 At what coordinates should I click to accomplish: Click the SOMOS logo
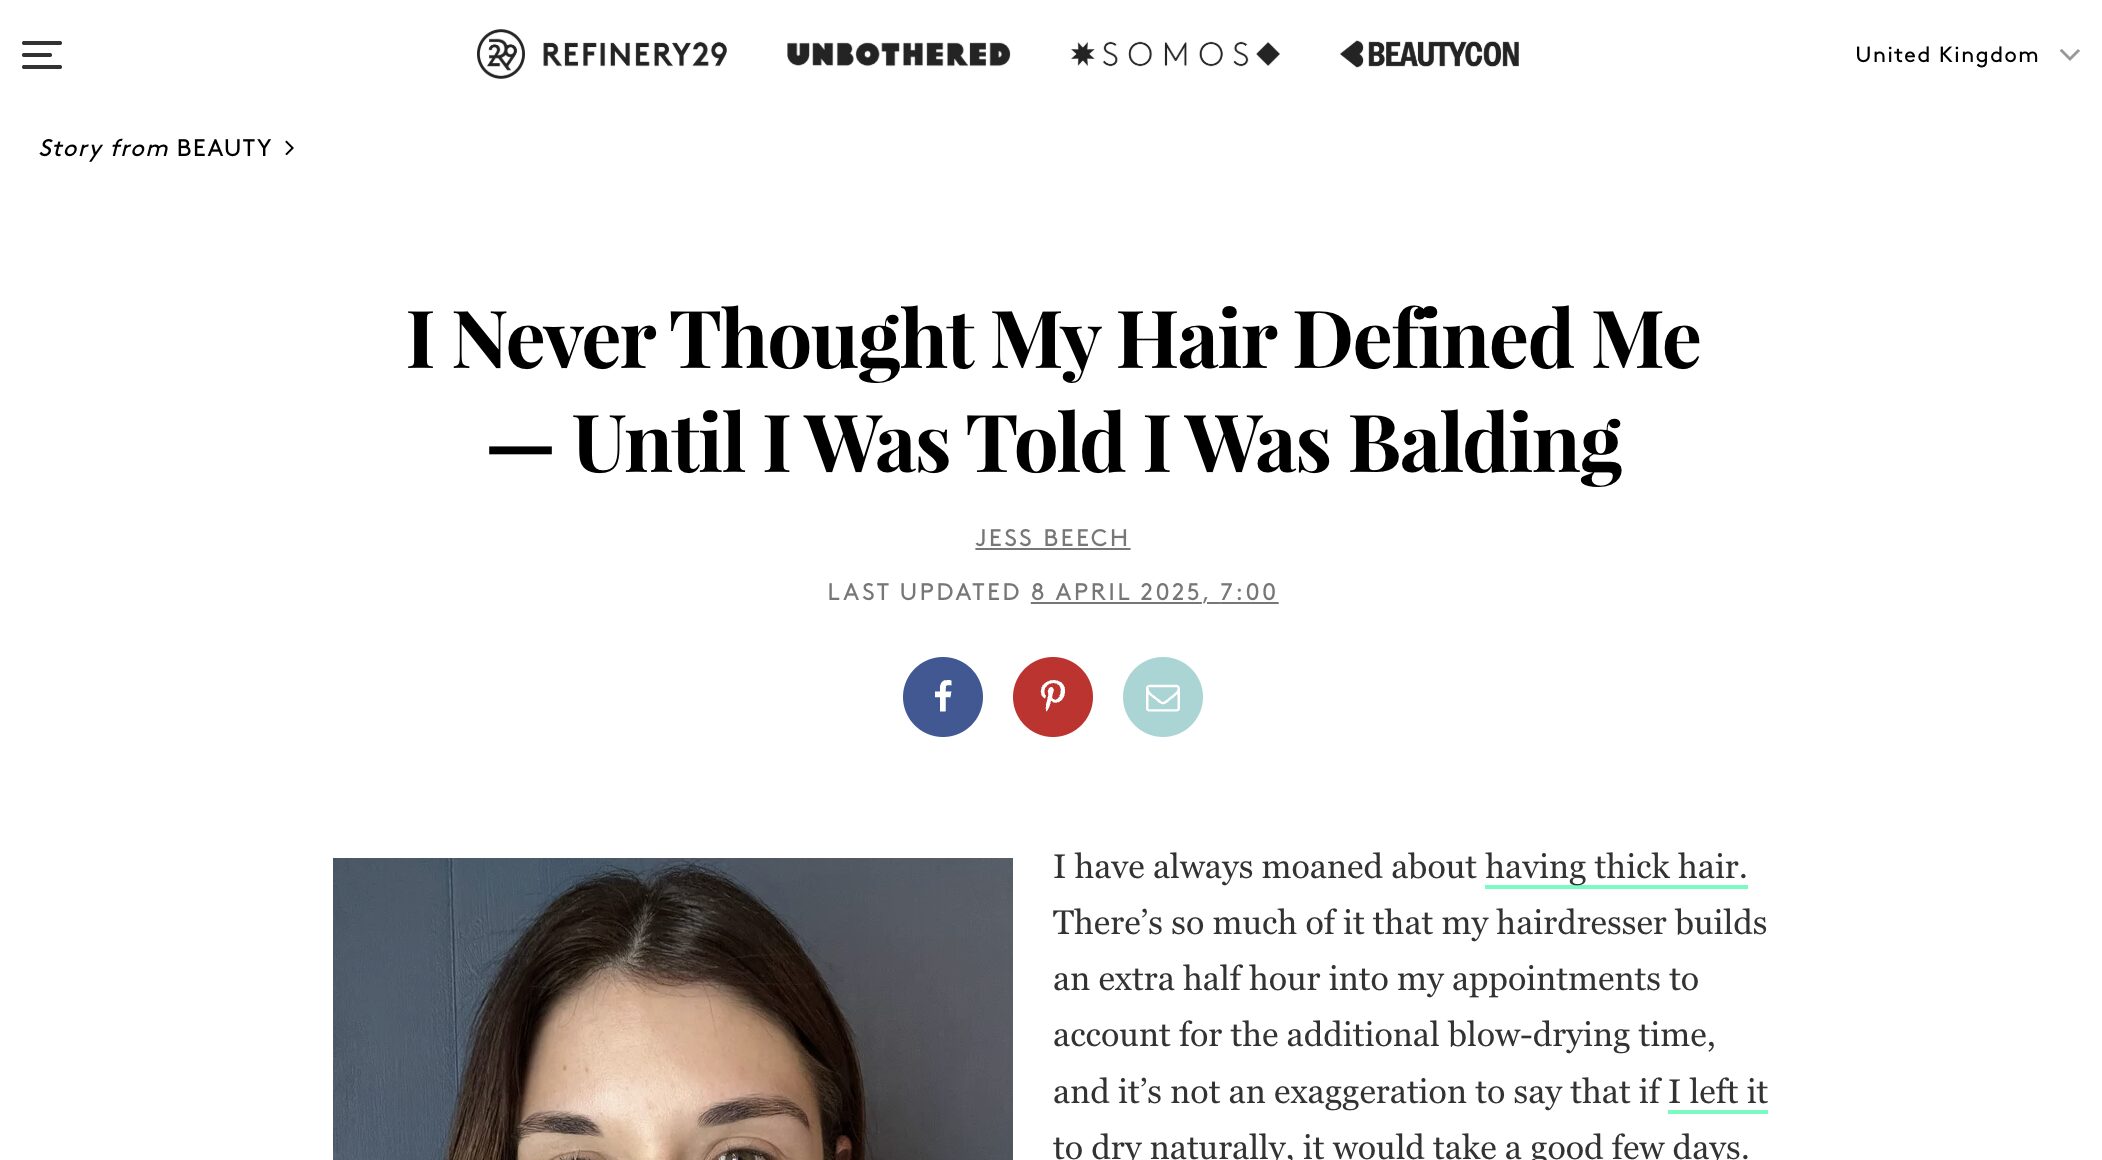pyautogui.click(x=1175, y=54)
